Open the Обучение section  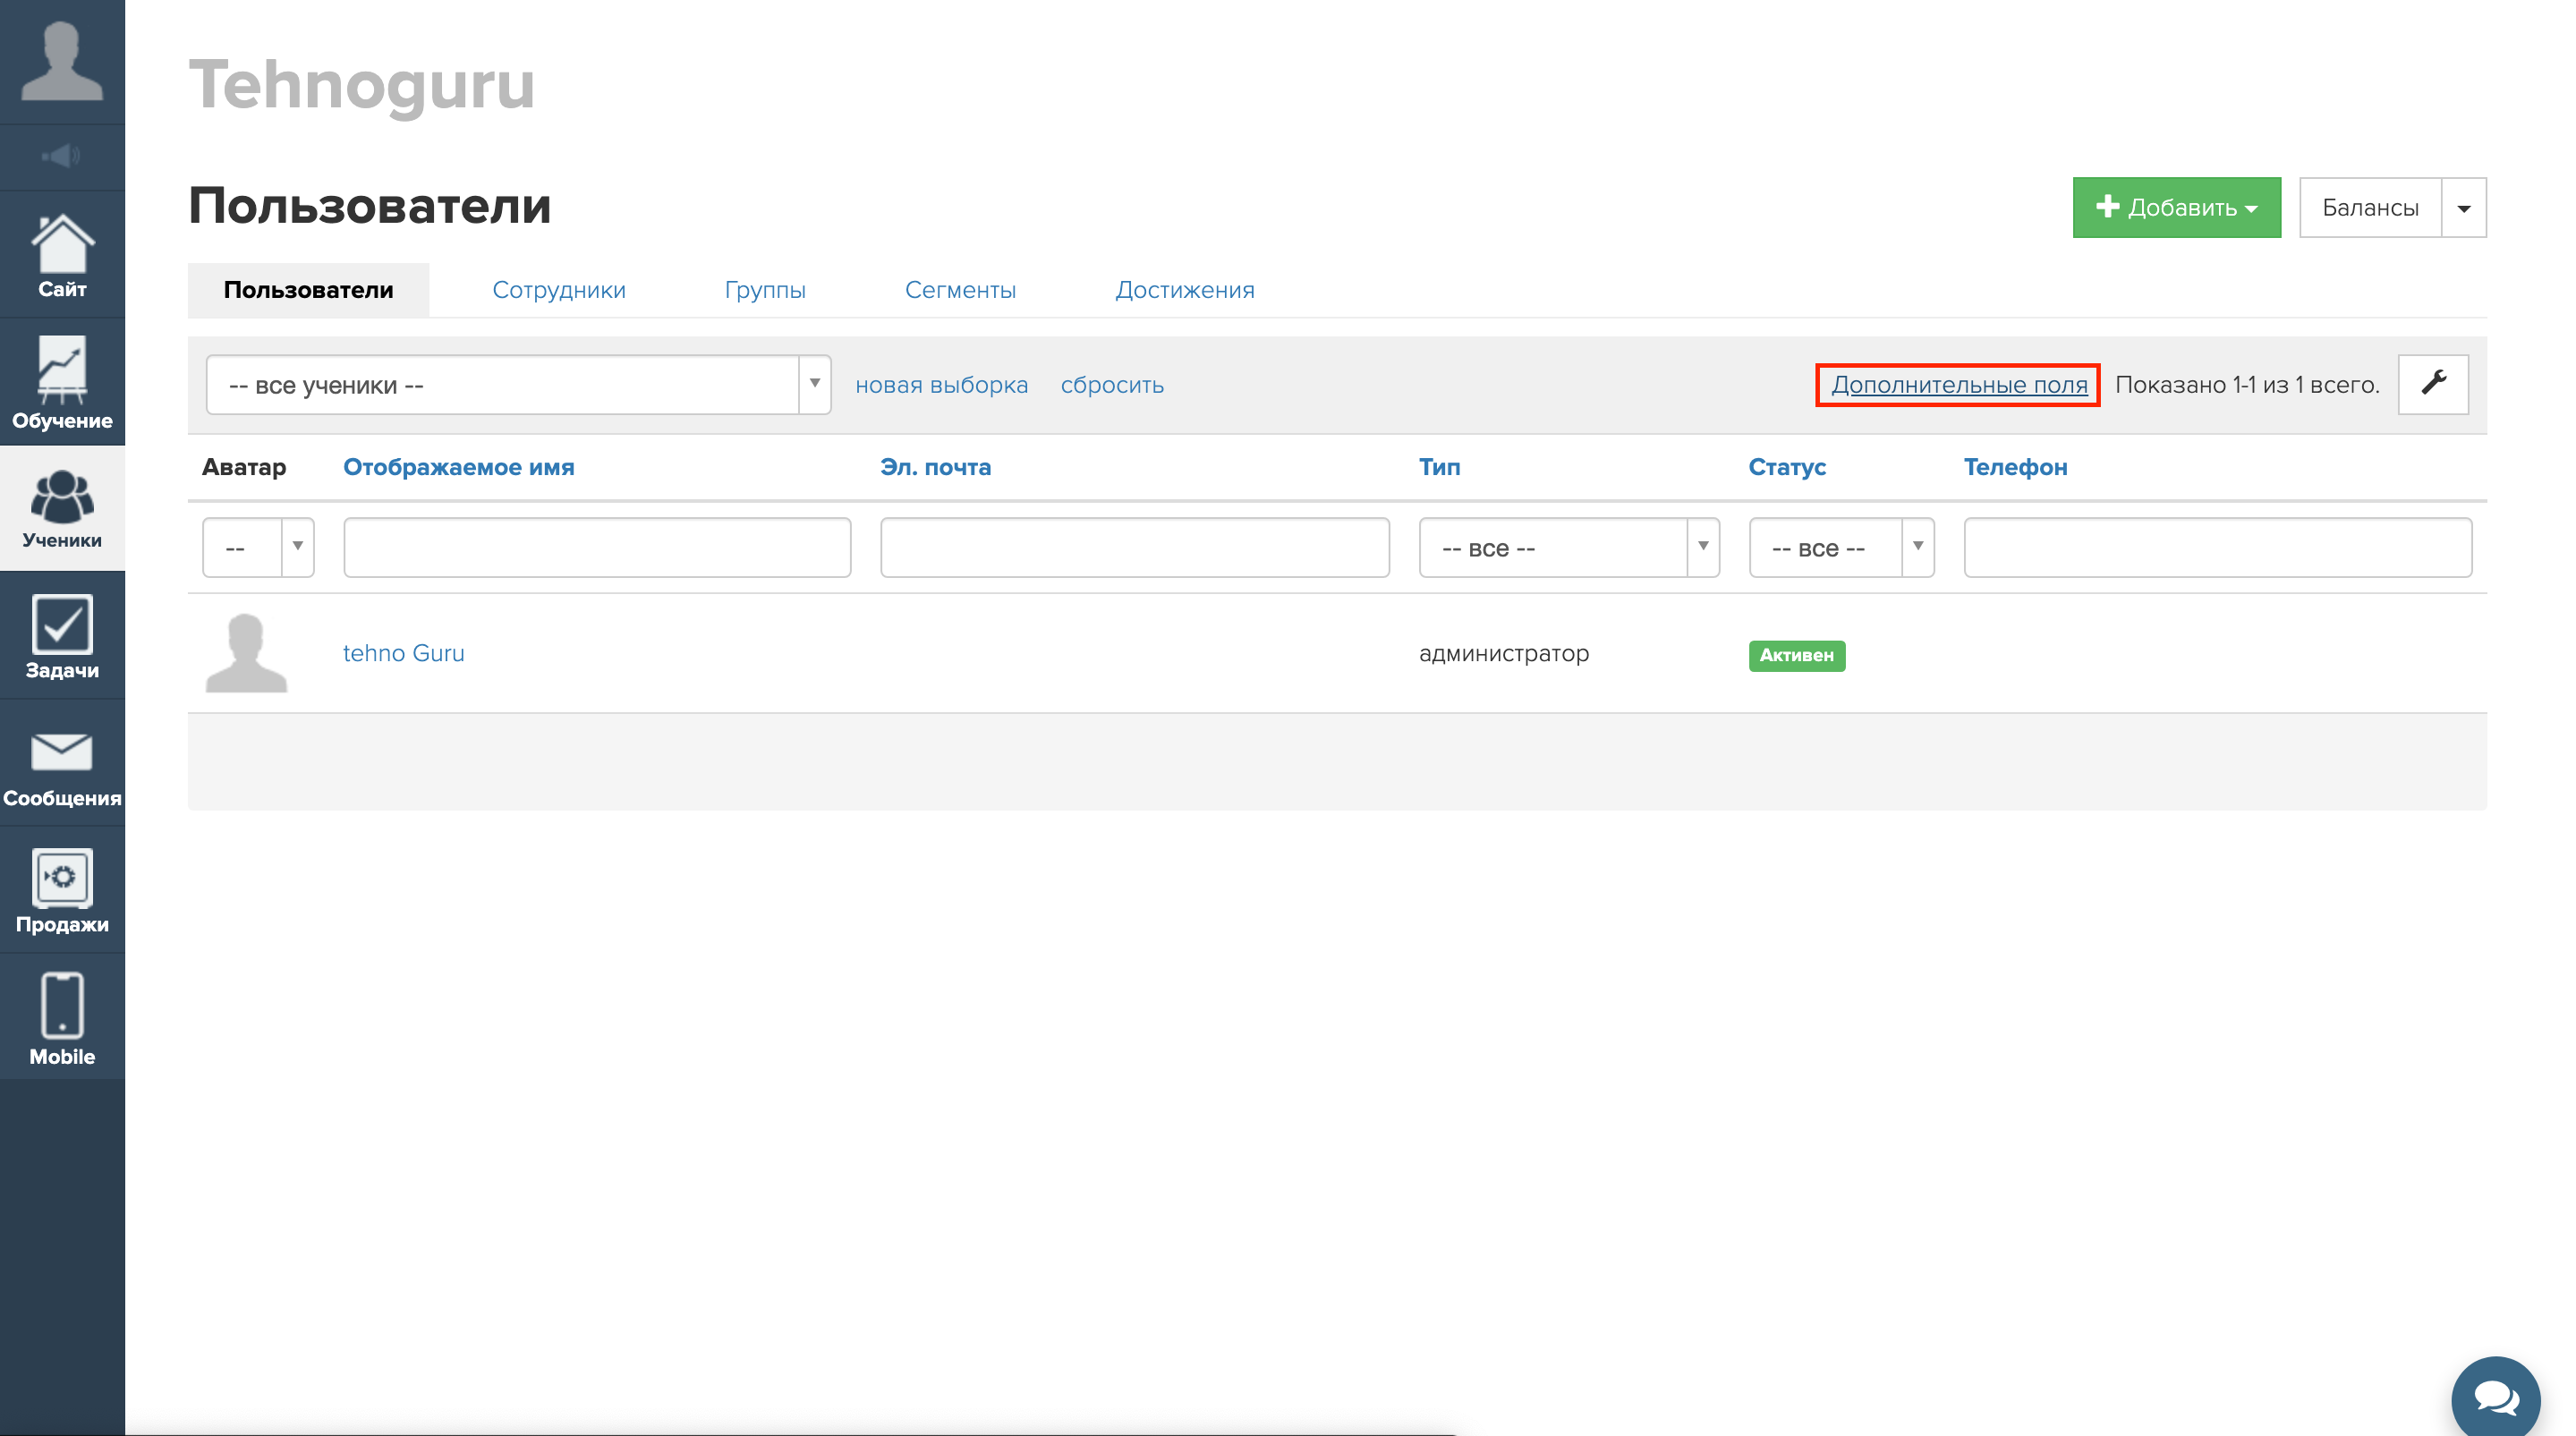coord(62,383)
